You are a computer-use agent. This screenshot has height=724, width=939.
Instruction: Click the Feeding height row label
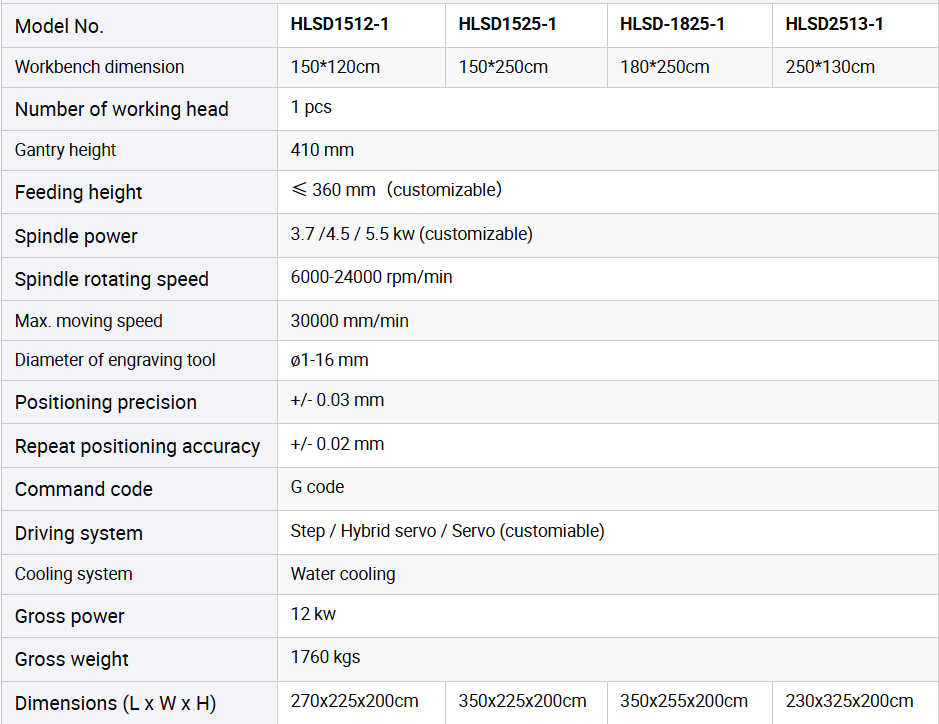point(79,192)
